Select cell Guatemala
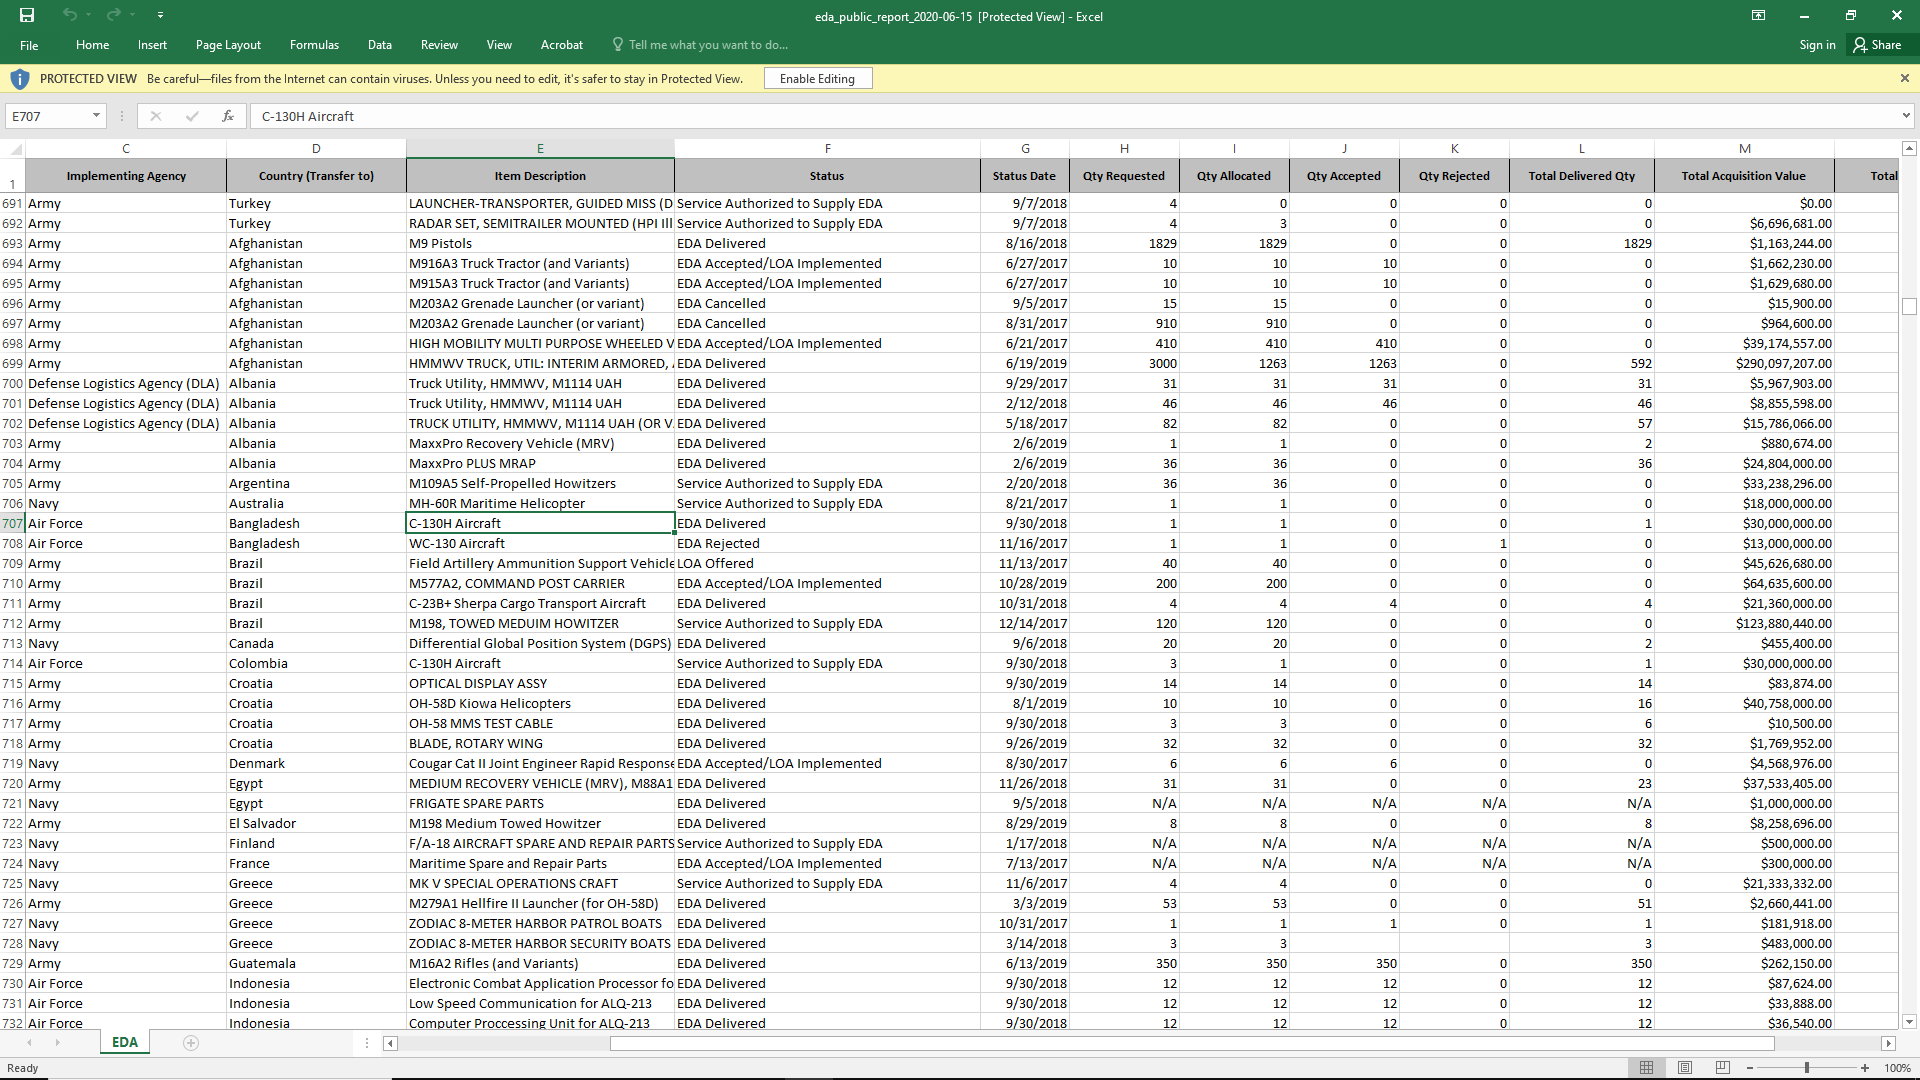The image size is (1920, 1080). click(x=316, y=963)
